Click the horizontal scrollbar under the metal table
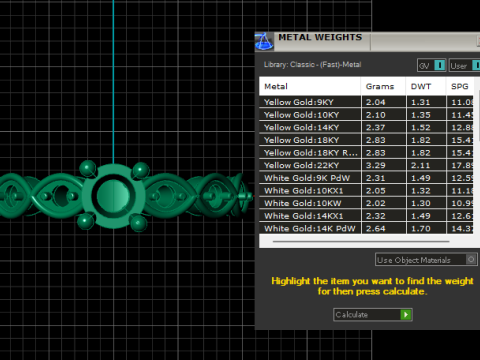The image size is (480, 360). (x=361, y=241)
